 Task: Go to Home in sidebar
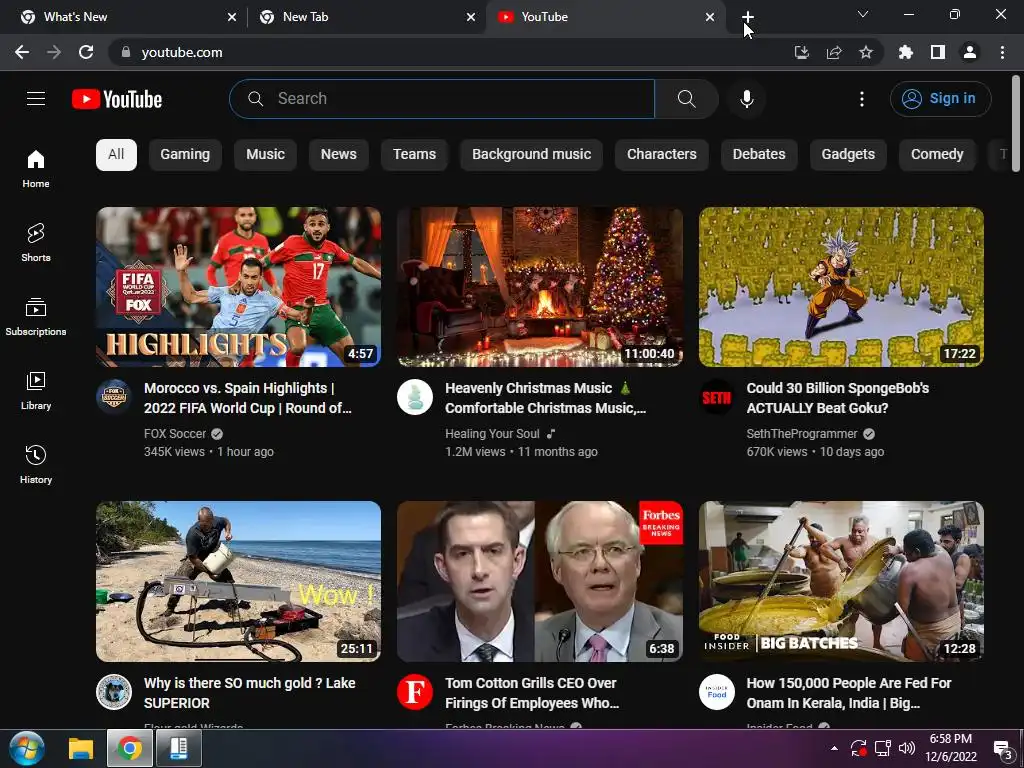tap(36, 168)
